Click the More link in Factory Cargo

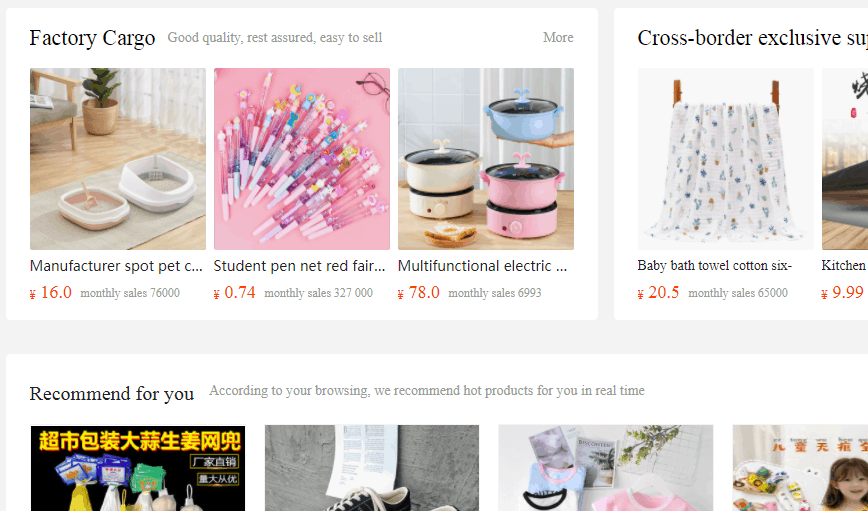558,38
